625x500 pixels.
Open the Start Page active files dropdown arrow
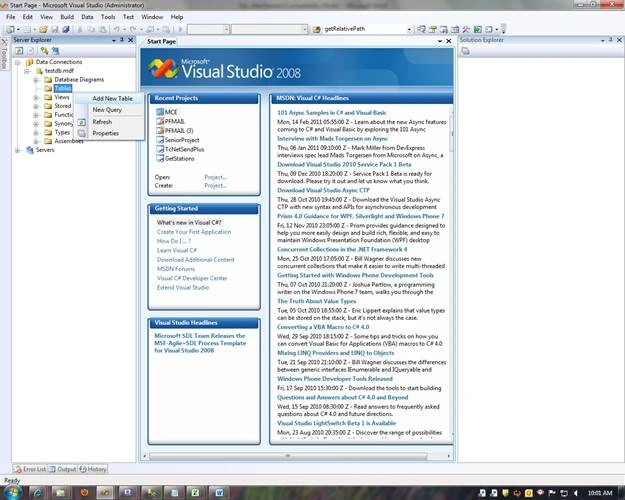click(x=440, y=41)
